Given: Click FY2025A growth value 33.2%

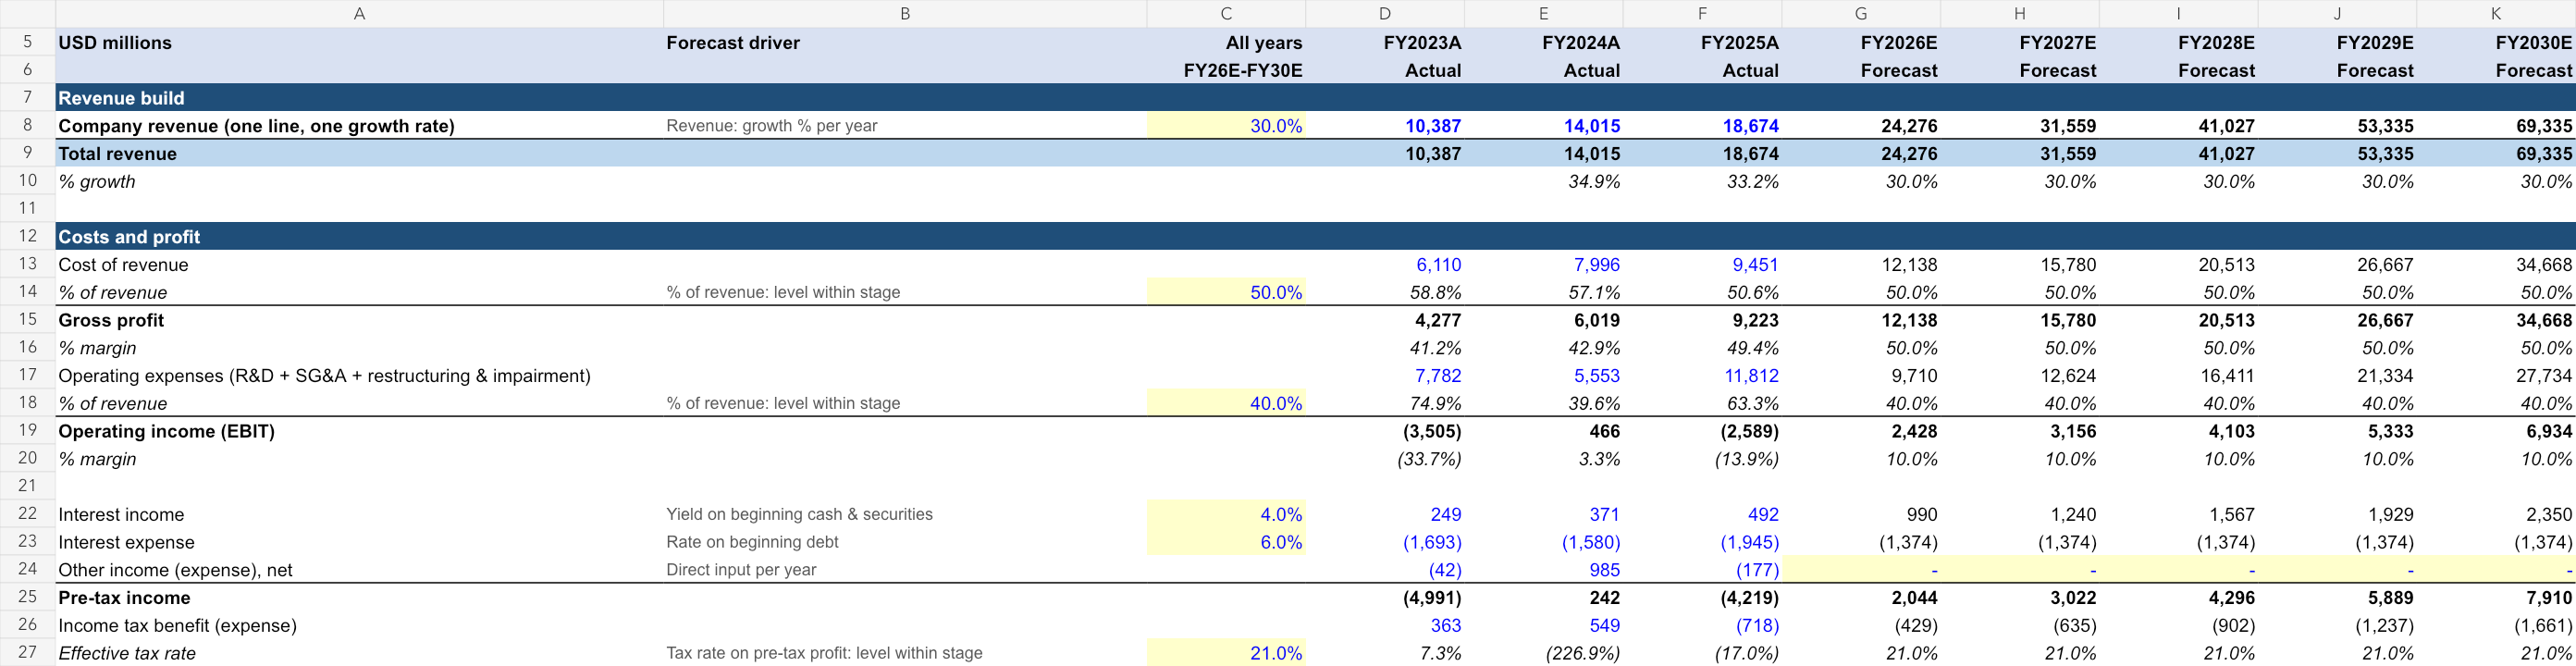Looking at the screenshot, I should click(1702, 181).
